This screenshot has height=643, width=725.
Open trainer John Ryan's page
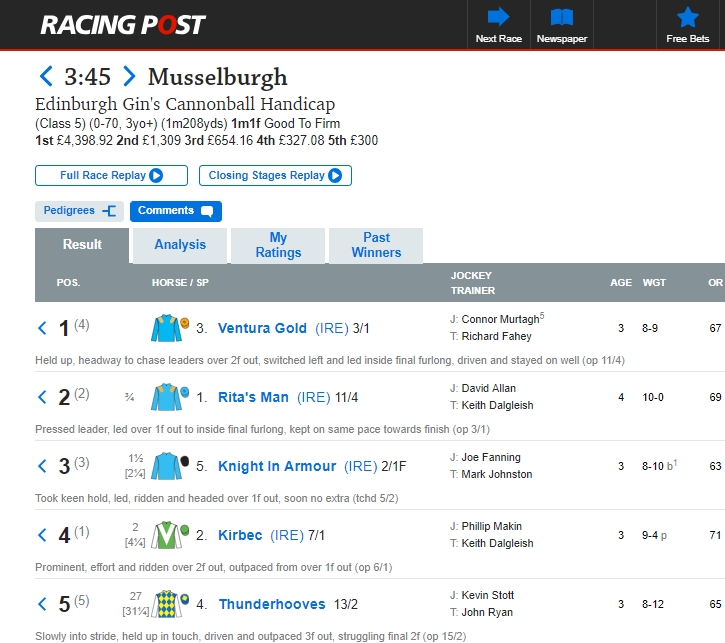click(487, 612)
